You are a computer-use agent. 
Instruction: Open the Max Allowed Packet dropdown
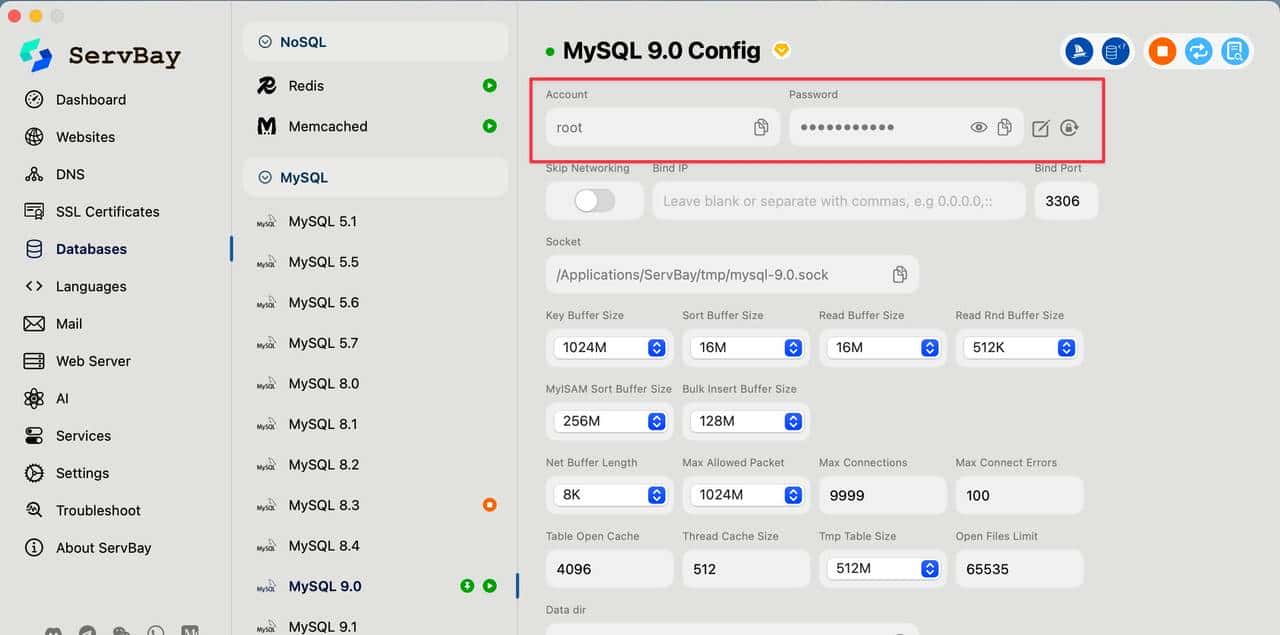pos(747,495)
